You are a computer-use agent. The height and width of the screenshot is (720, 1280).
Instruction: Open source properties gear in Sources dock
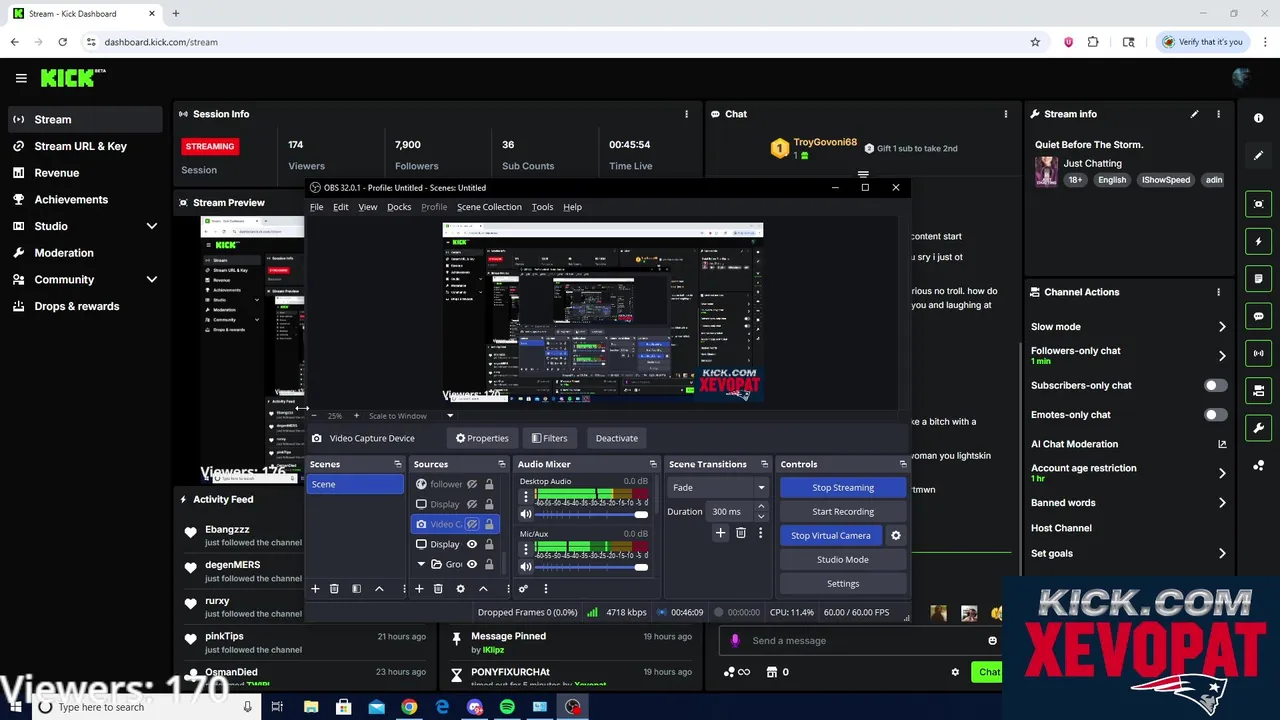[460, 589]
